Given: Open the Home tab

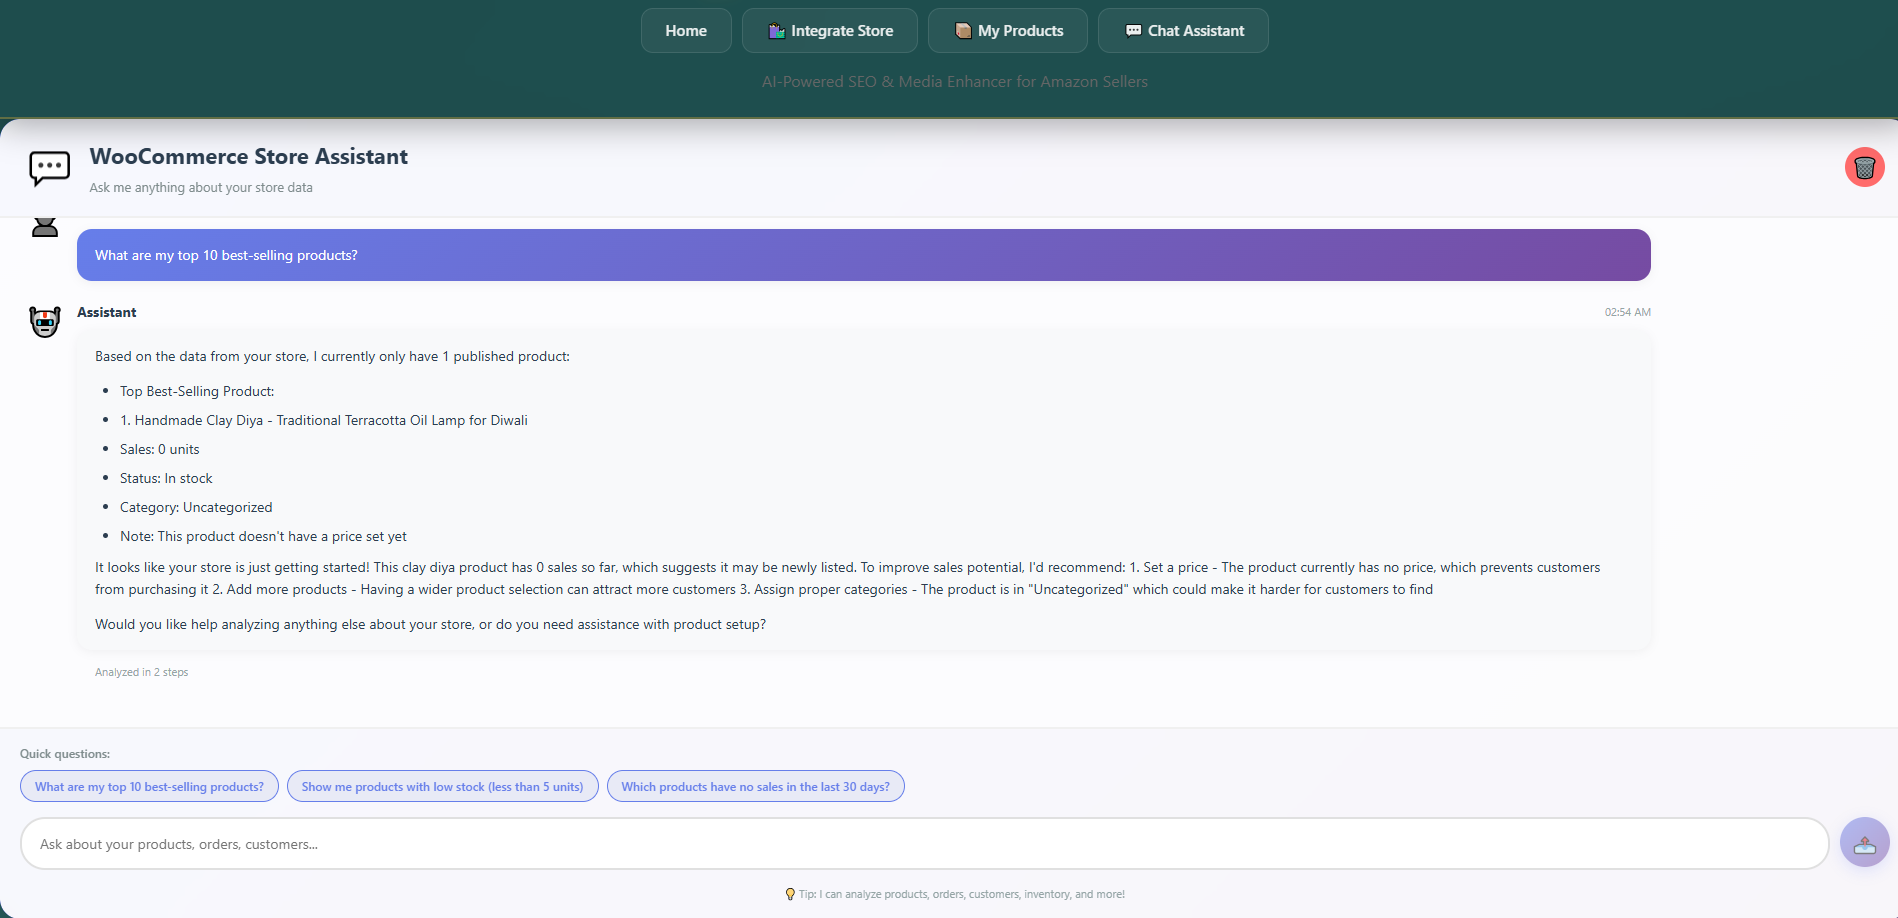Looking at the screenshot, I should click(x=686, y=31).
